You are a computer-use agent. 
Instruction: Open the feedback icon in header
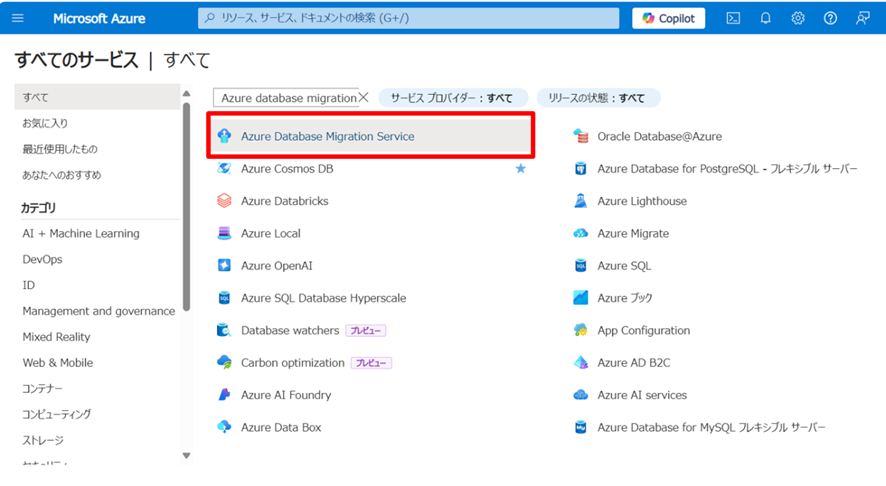click(862, 18)
